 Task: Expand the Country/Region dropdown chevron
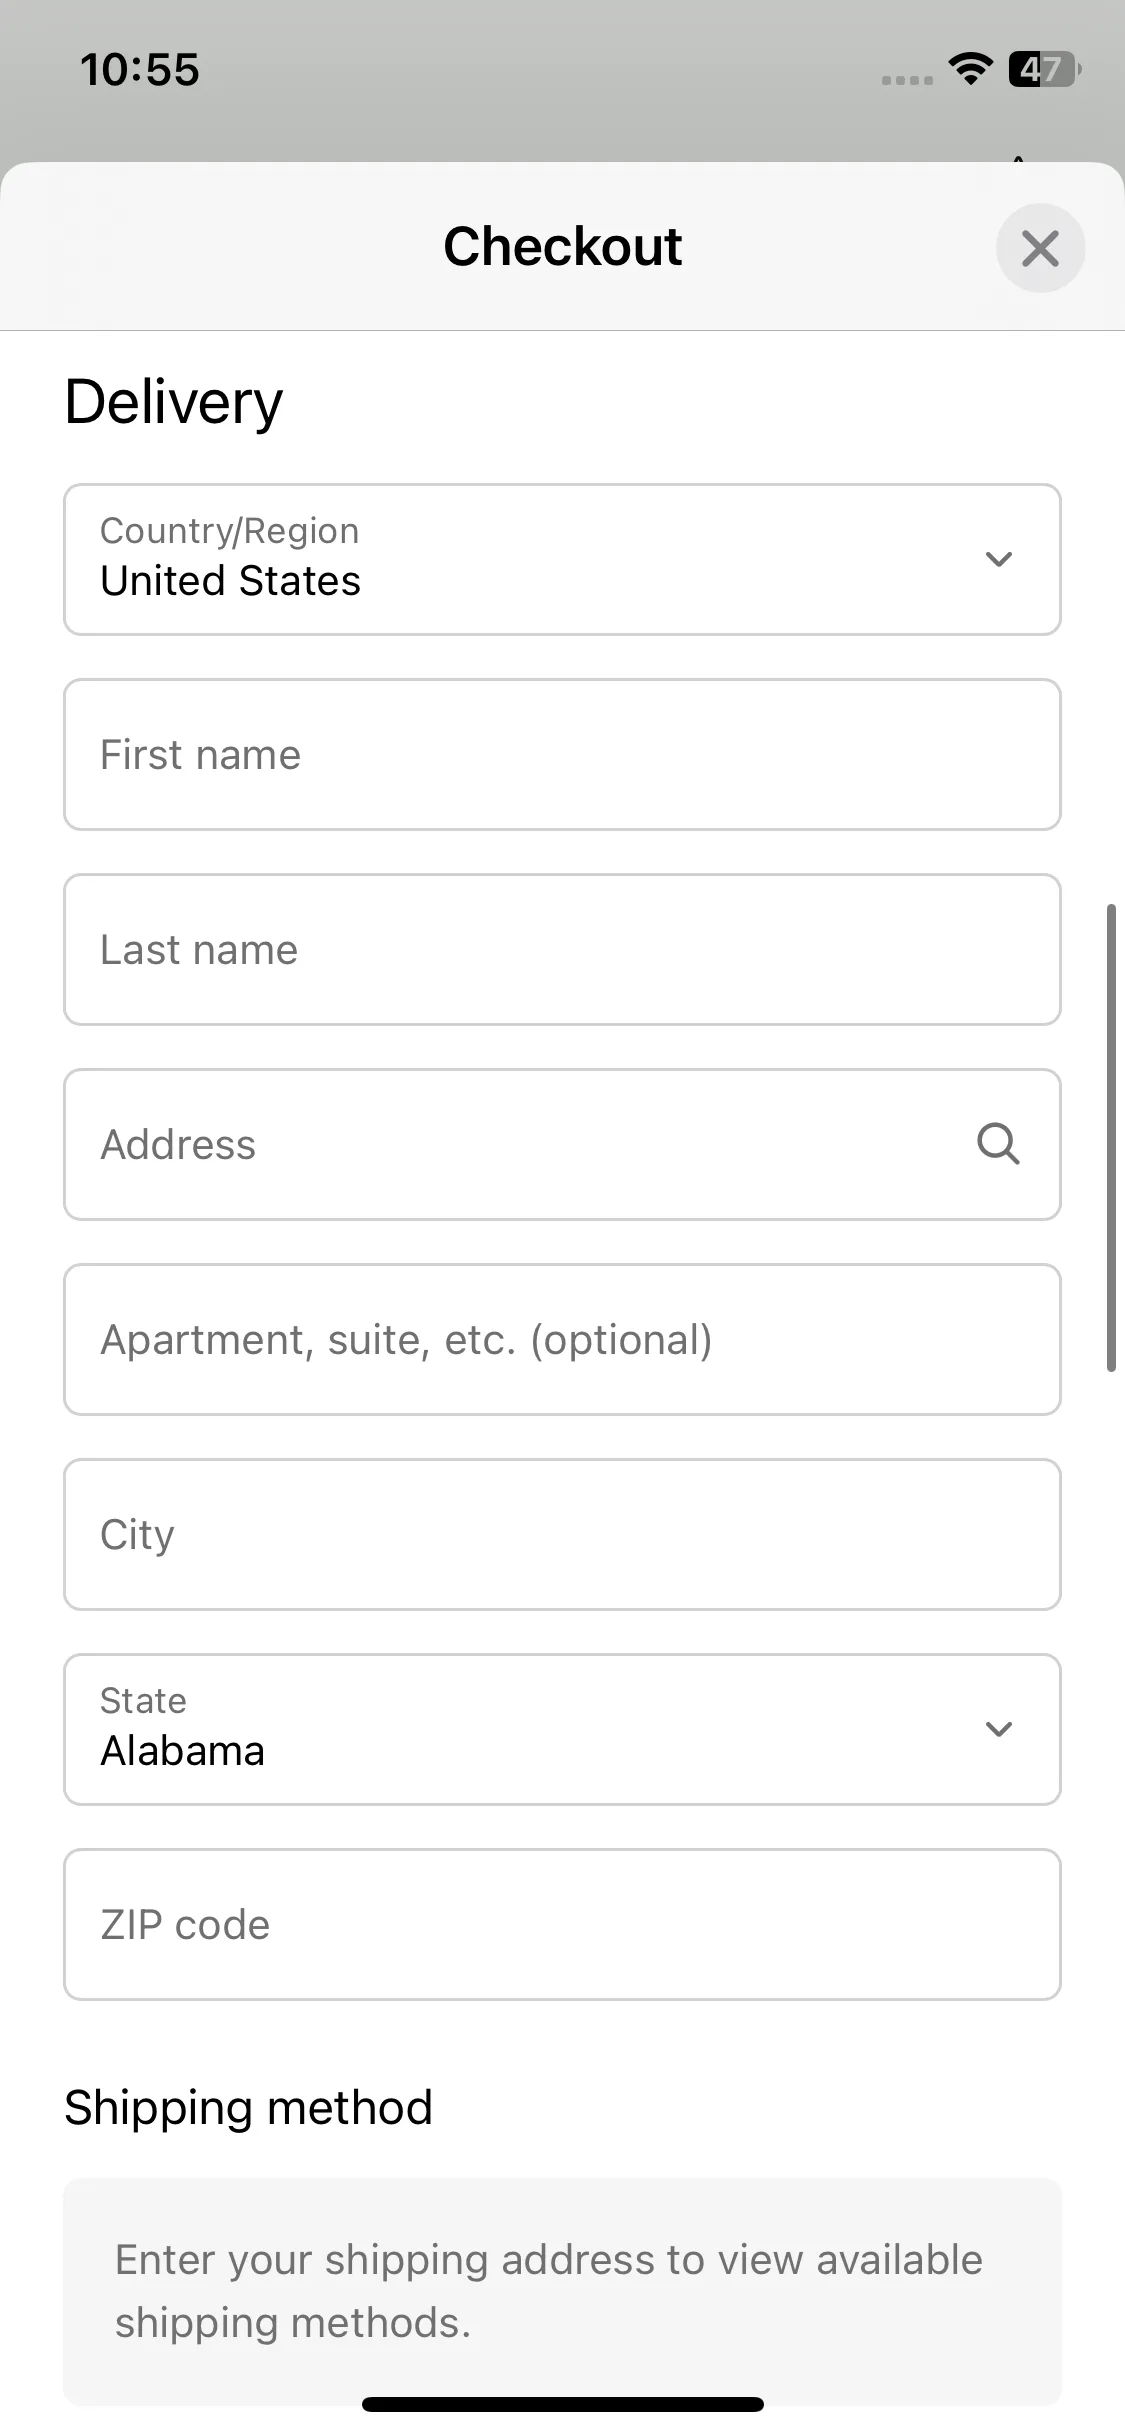[x=999, y=559]
